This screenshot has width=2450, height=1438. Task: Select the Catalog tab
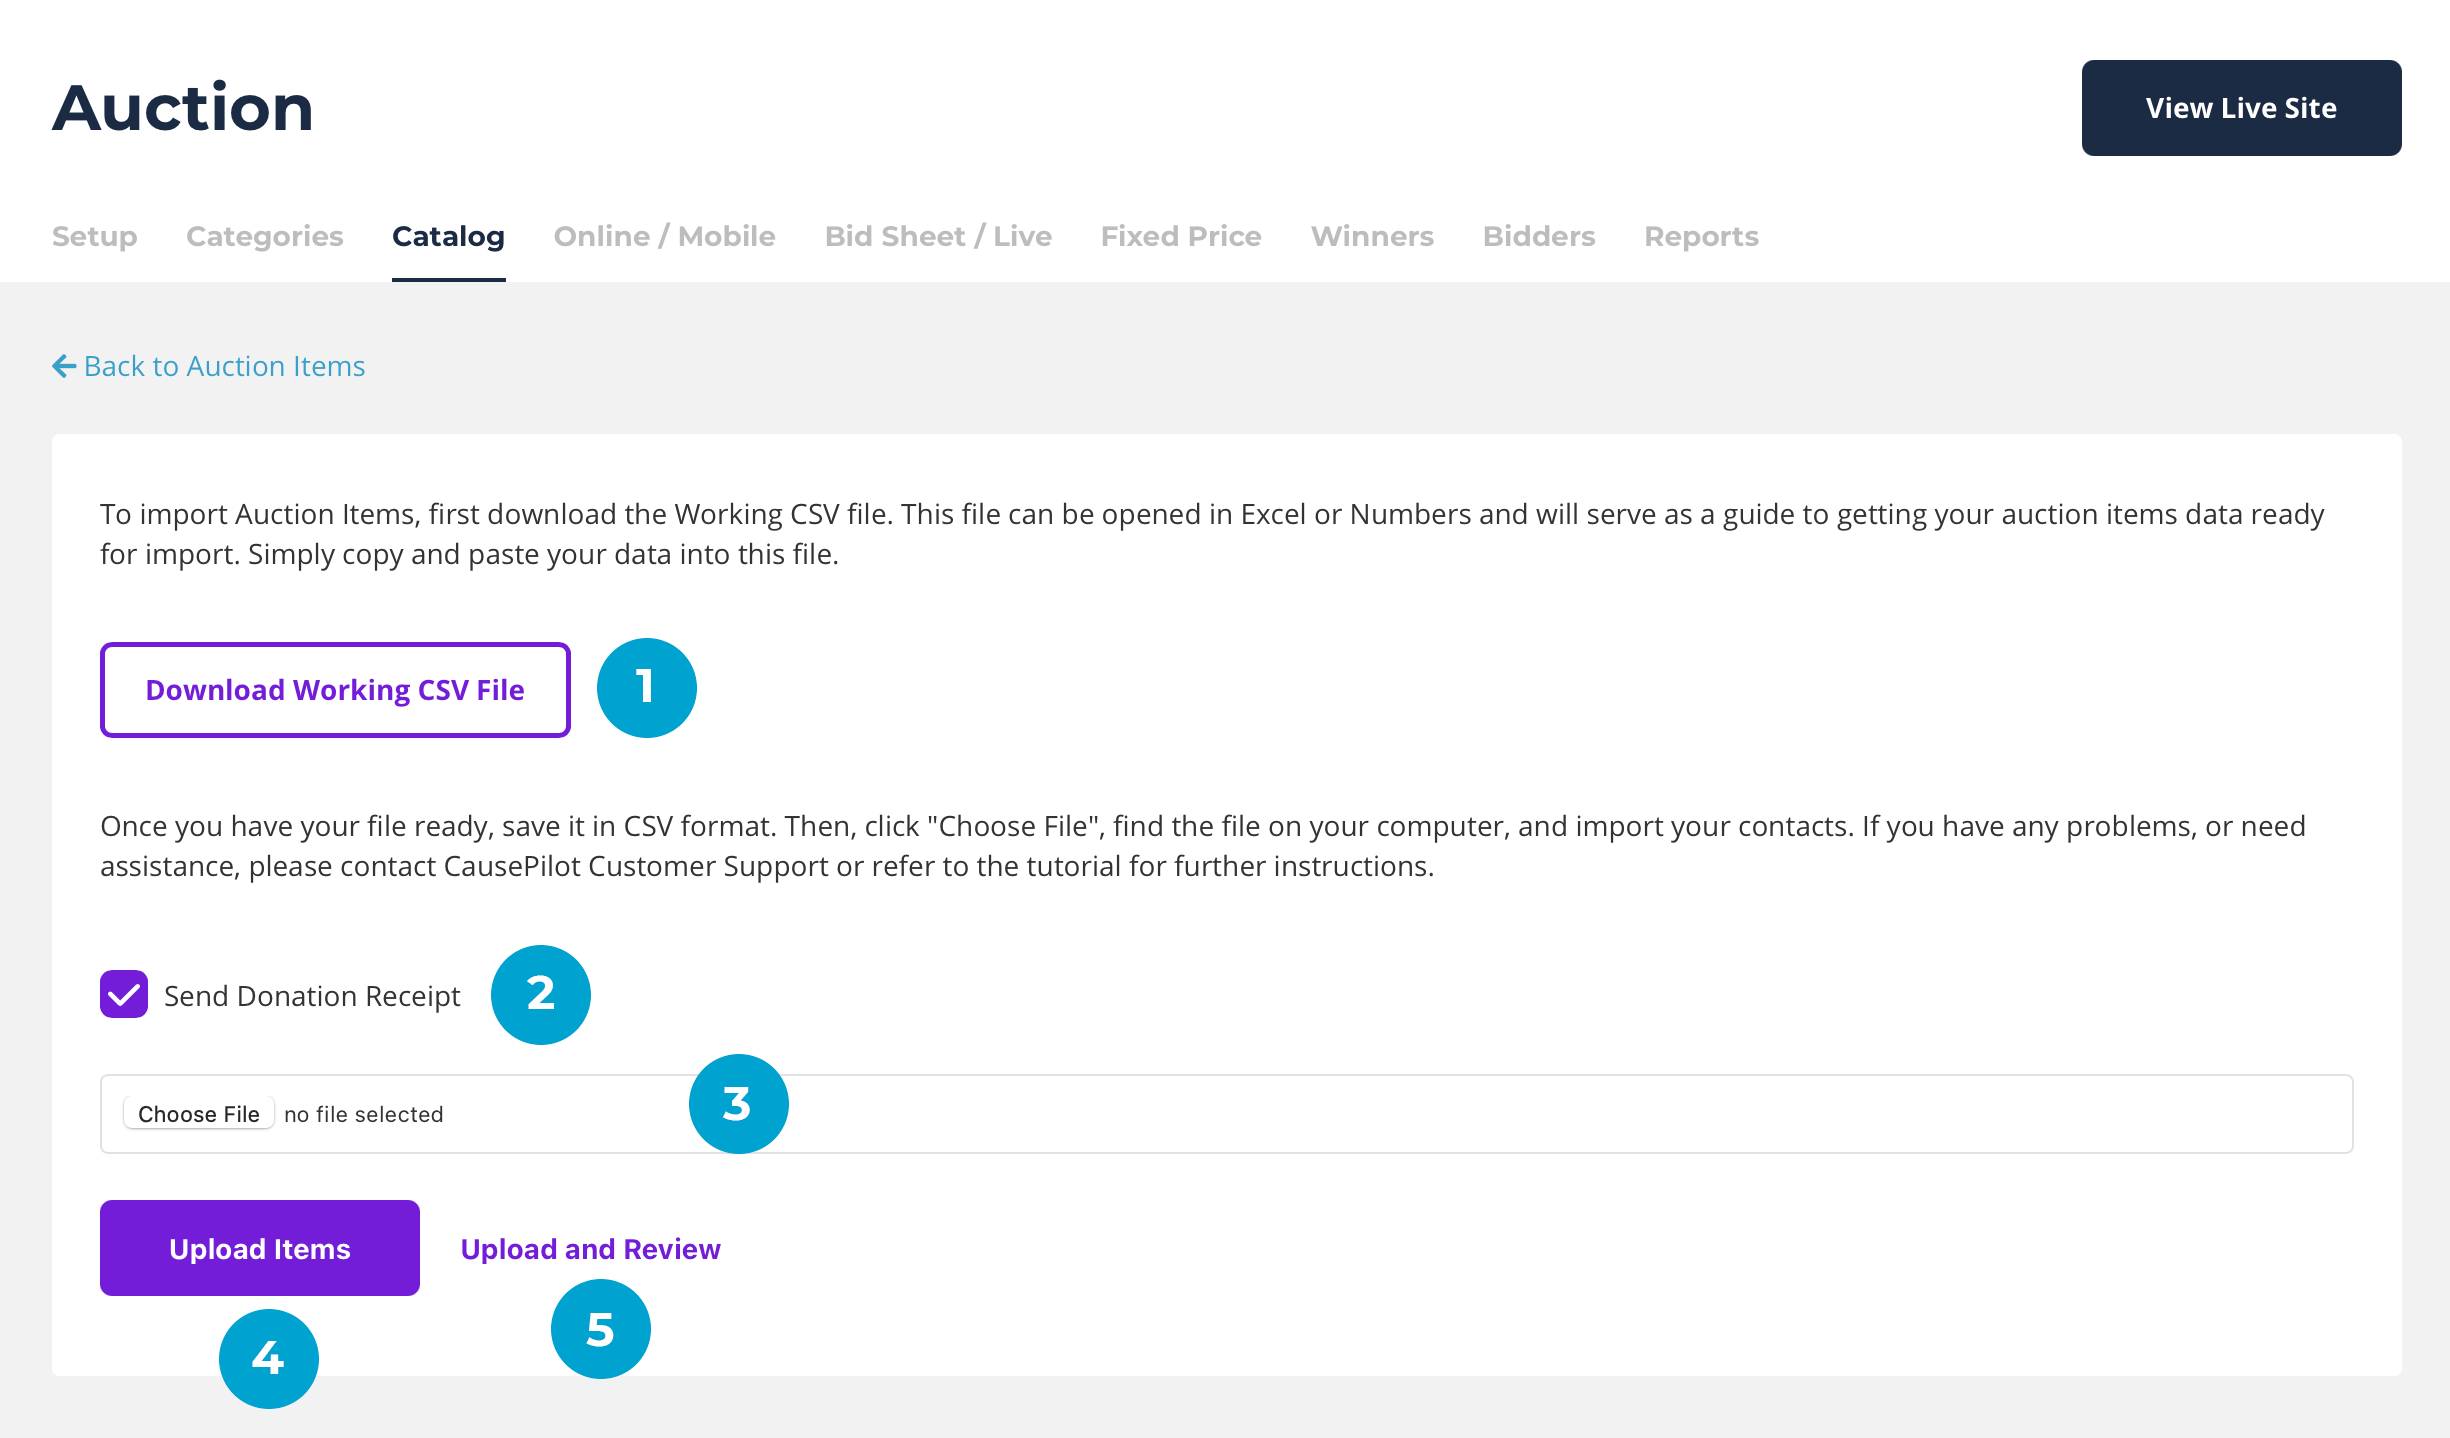[x=448, y=236]
